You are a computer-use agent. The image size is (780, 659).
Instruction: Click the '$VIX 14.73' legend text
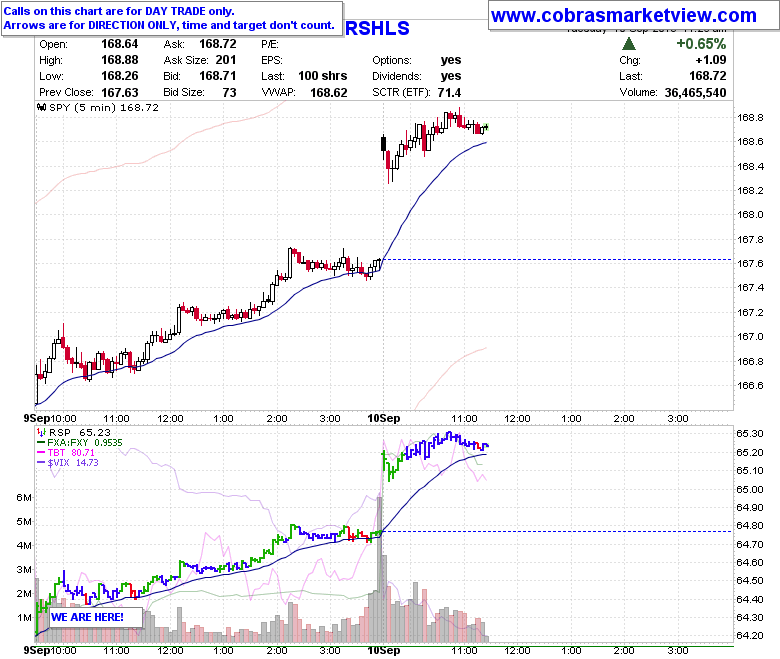[x=73, y=463]
